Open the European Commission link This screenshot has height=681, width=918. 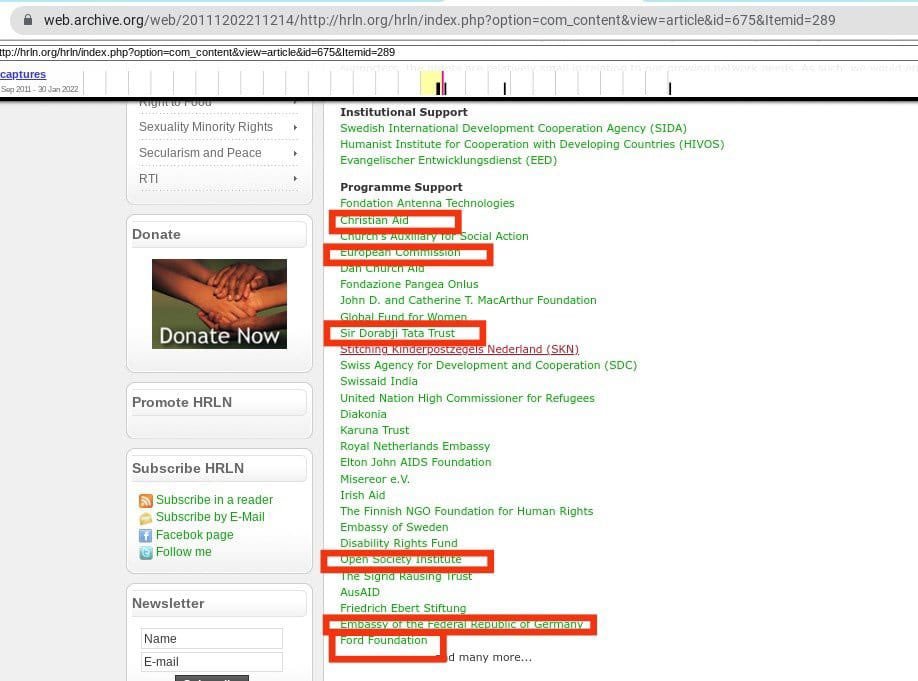click(x=400, y=252)
